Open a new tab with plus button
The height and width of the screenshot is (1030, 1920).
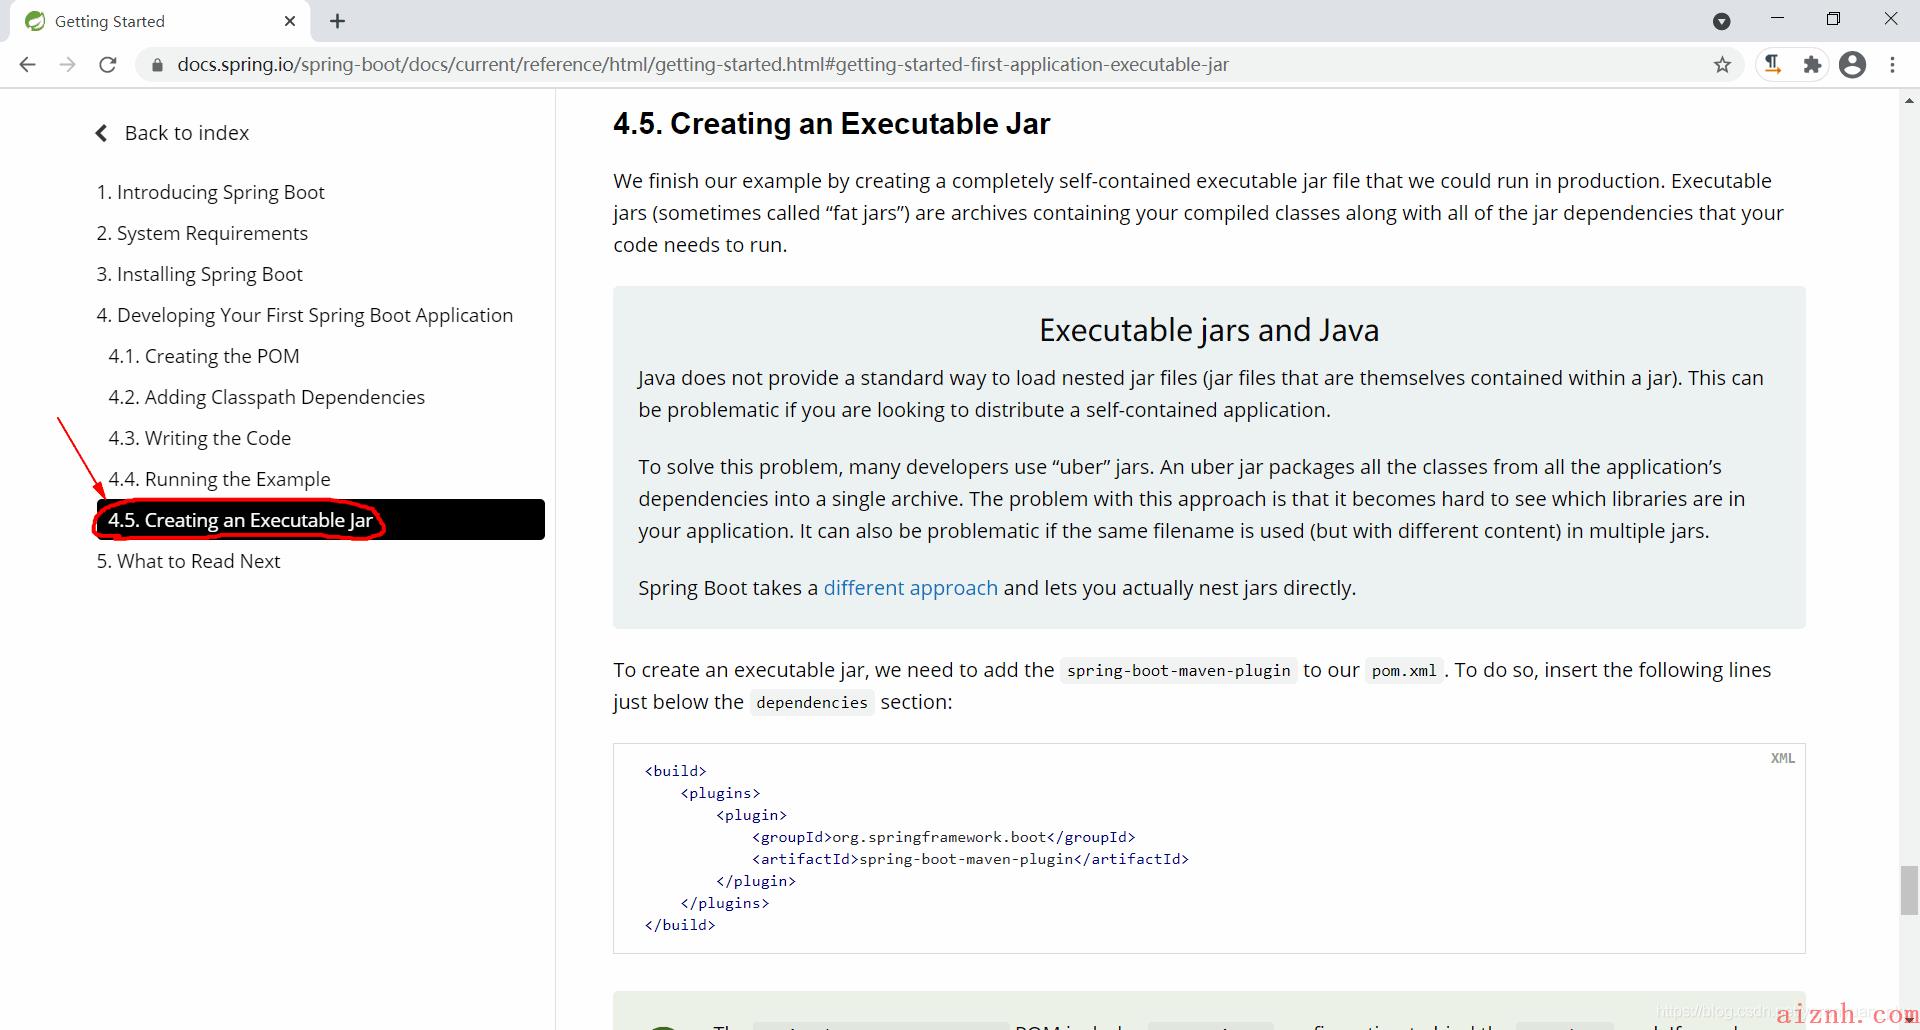click(337, 21)
